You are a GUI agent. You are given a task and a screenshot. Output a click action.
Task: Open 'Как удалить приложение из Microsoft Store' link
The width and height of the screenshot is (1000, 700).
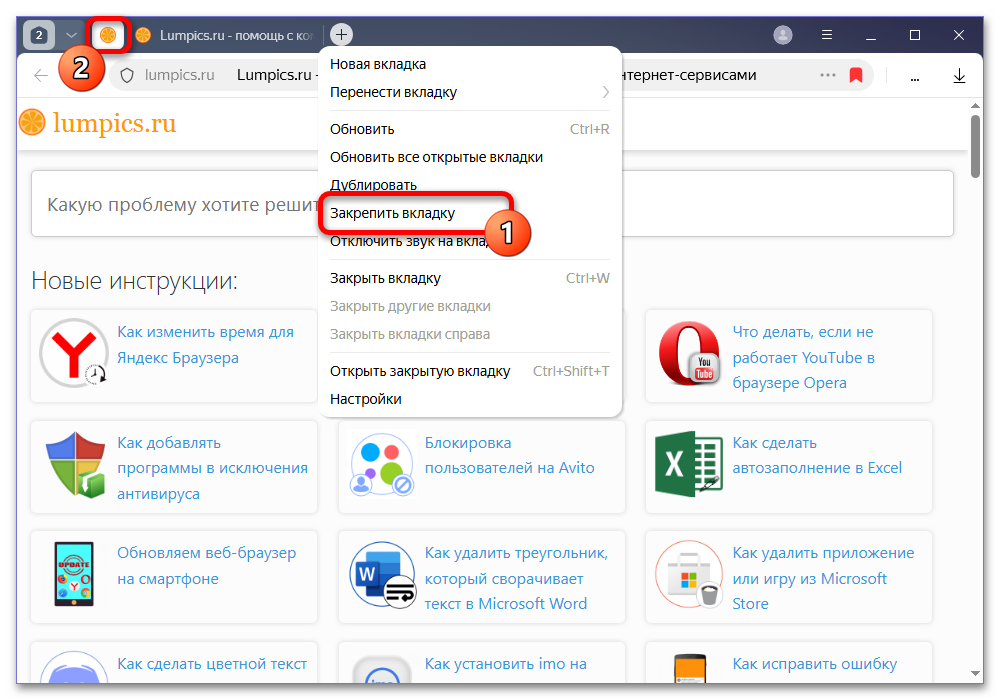click(823, 578)
